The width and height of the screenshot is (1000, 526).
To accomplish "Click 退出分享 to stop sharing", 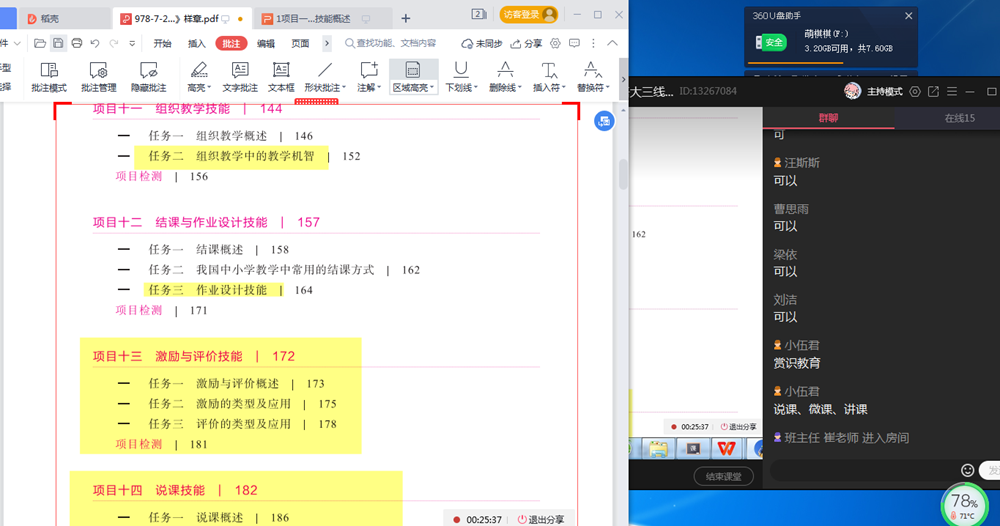I will pyautogui.click(x=540, y=519).
